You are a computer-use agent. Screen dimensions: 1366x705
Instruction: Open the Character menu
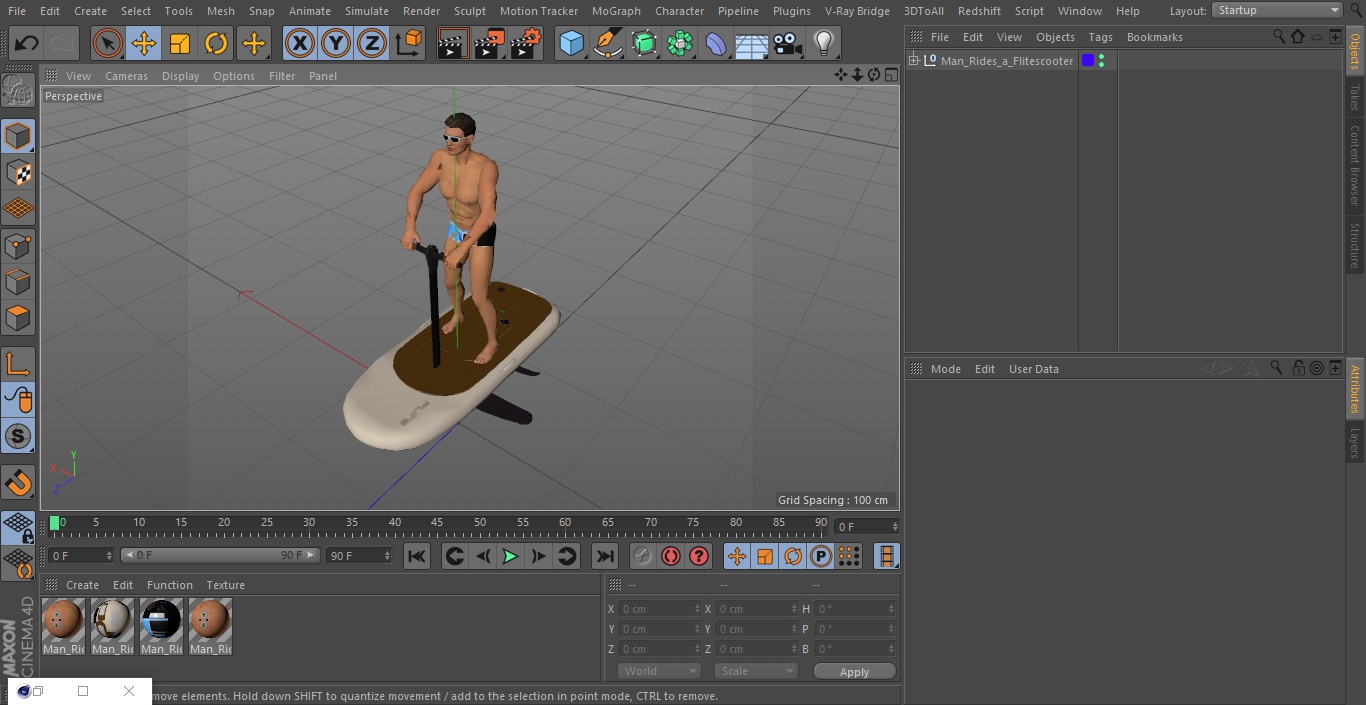click(679, 11)
